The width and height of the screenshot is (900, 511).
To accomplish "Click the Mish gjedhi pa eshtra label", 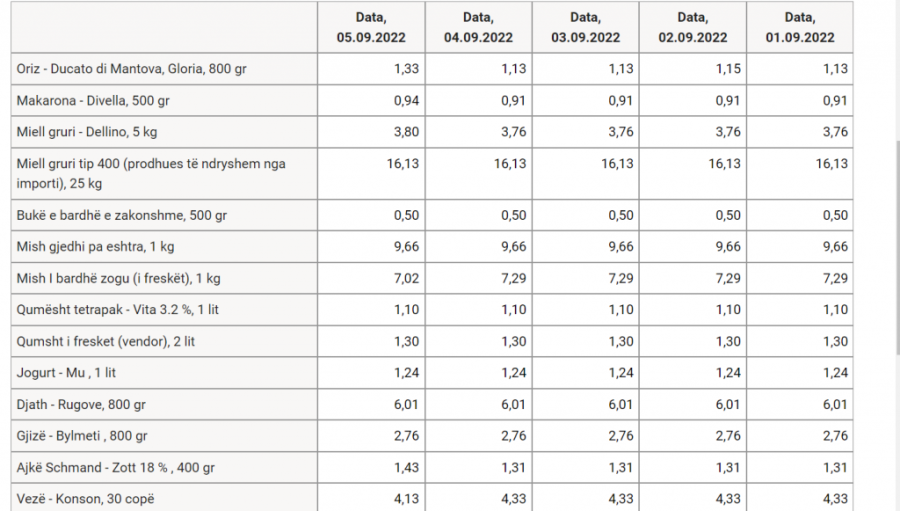I will pyautogui.click(x=95, y=247).
